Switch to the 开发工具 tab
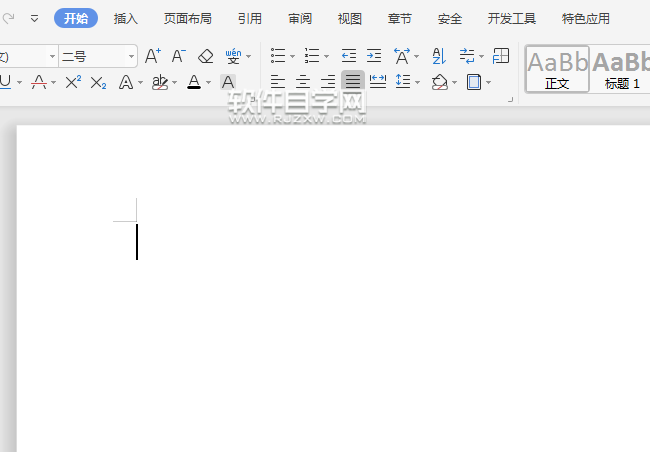Viewport: 650px width, 452px height. coord(512,19)
